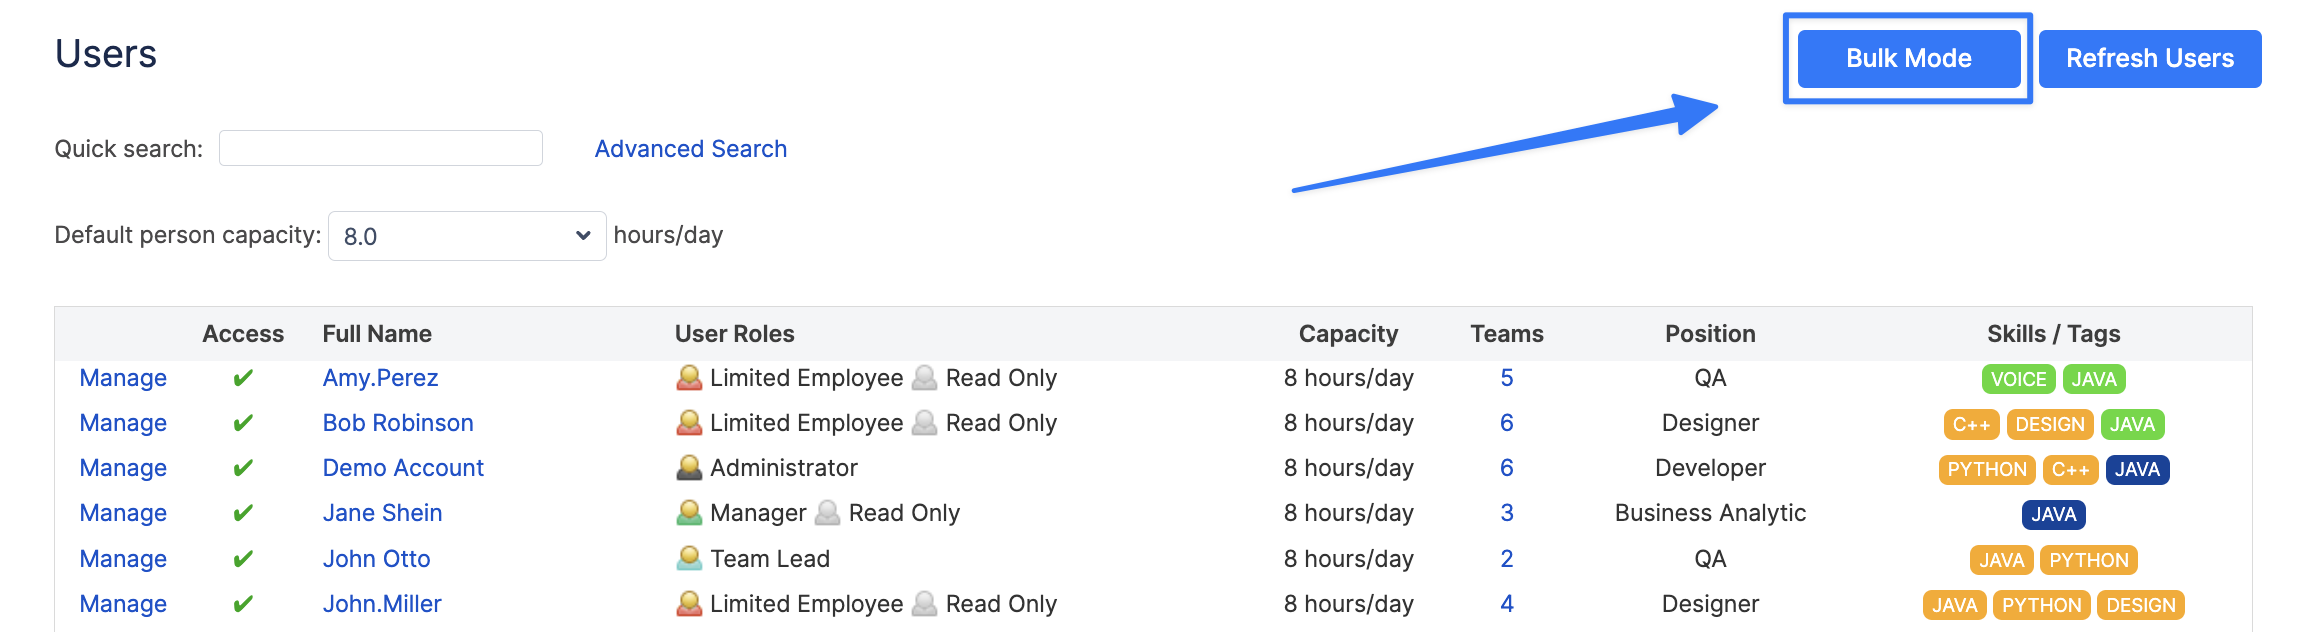
Task: Click Bob Robinson's gray Read Only icon
Action: tap(925, 423)
